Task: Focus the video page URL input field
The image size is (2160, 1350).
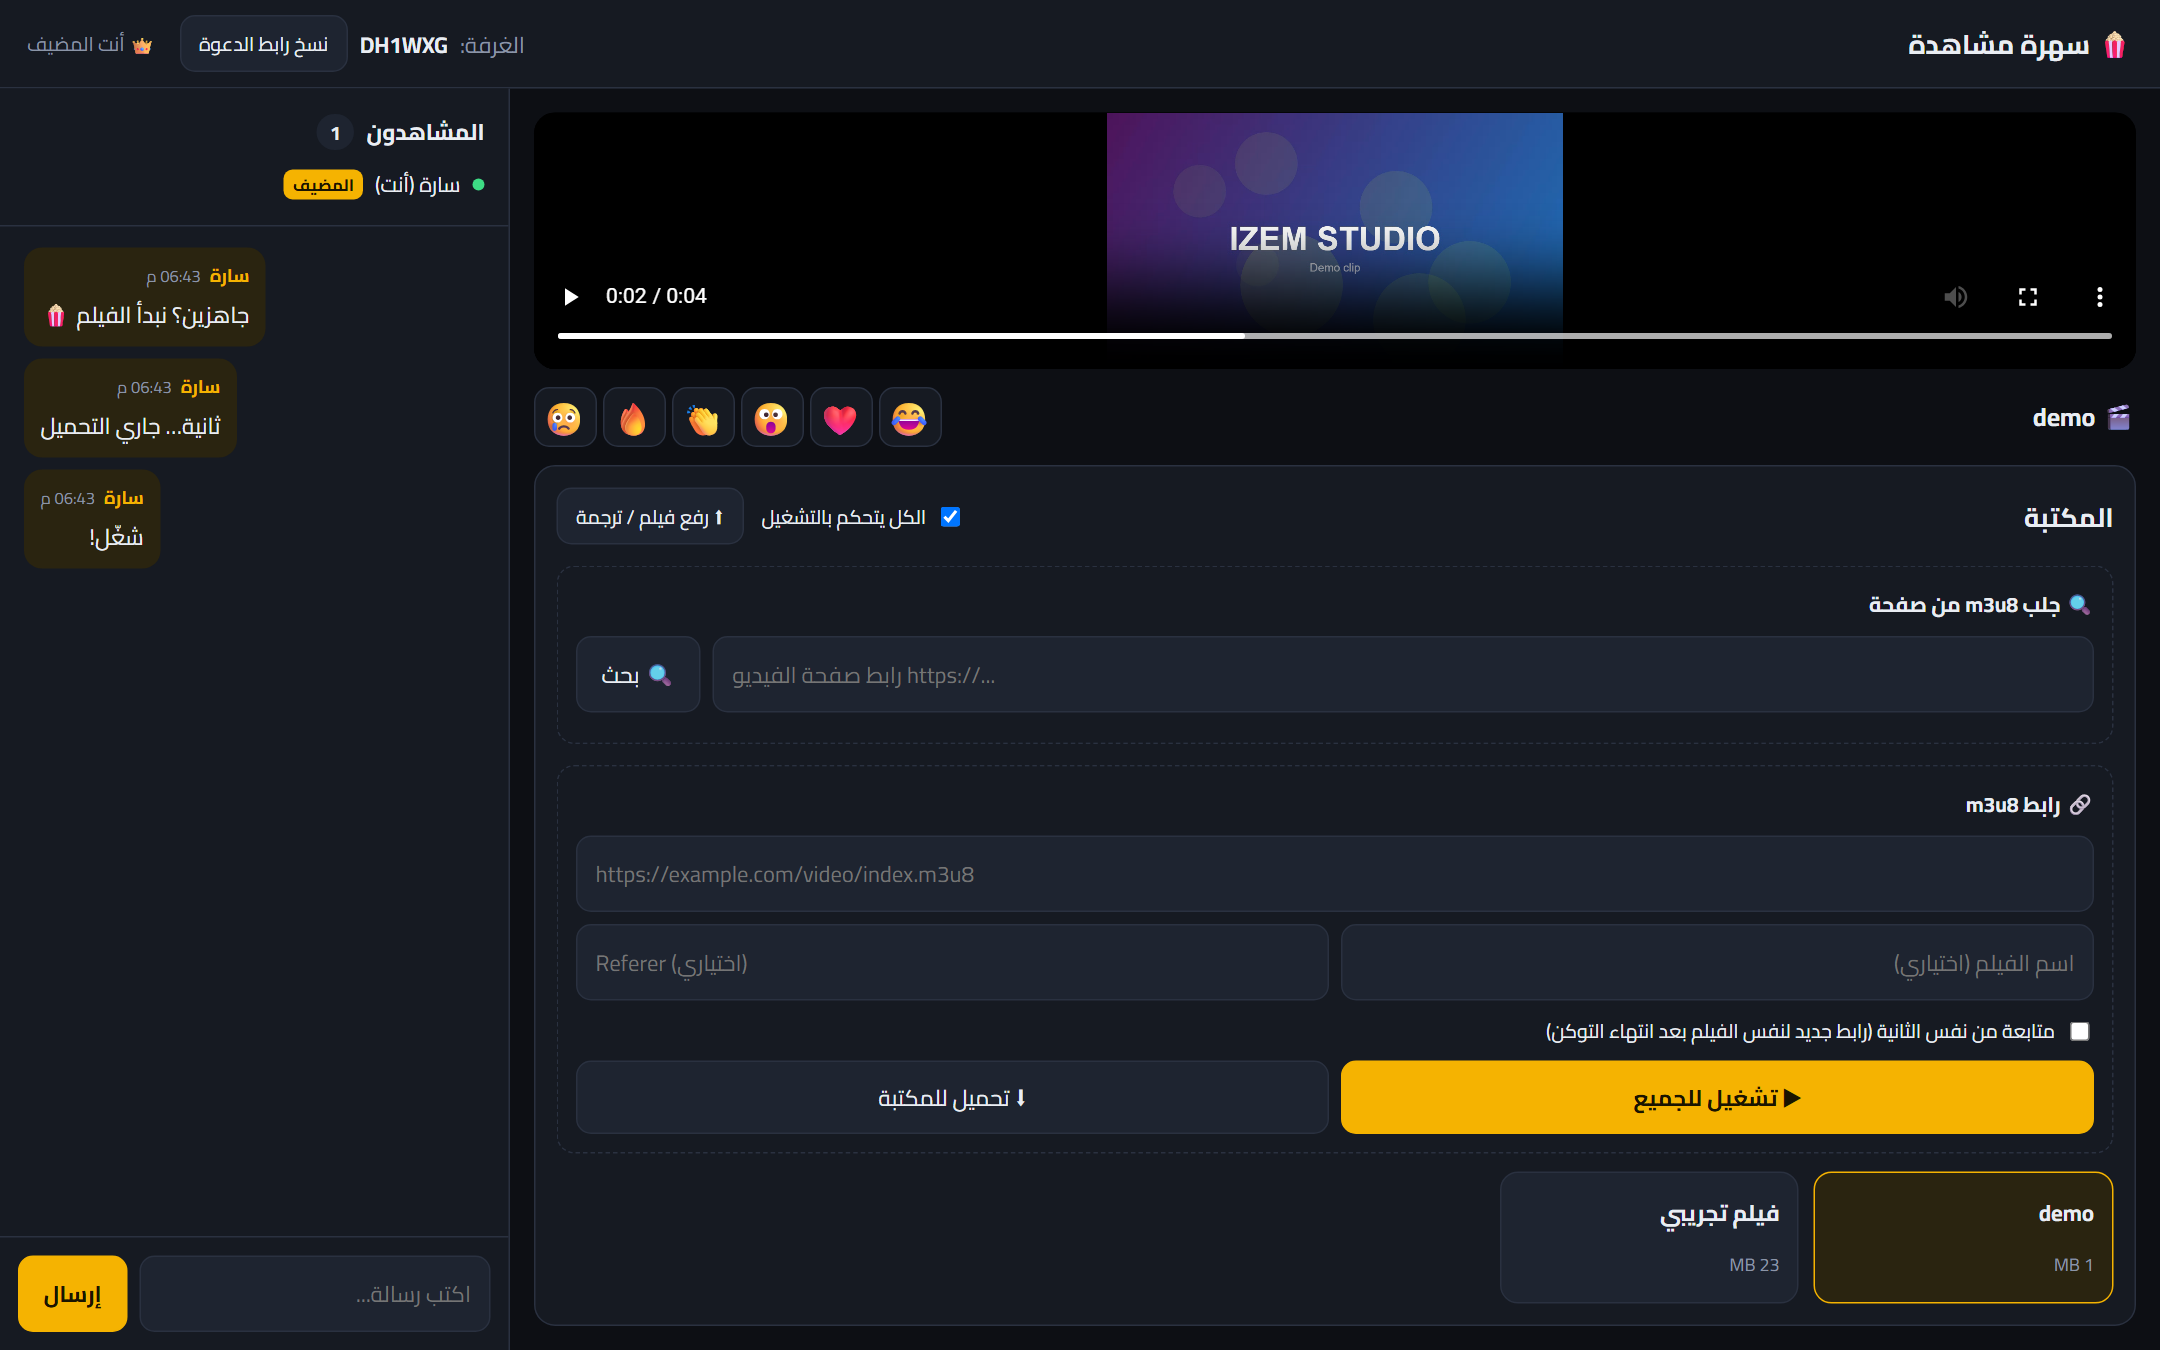Action: (1402, 675)
